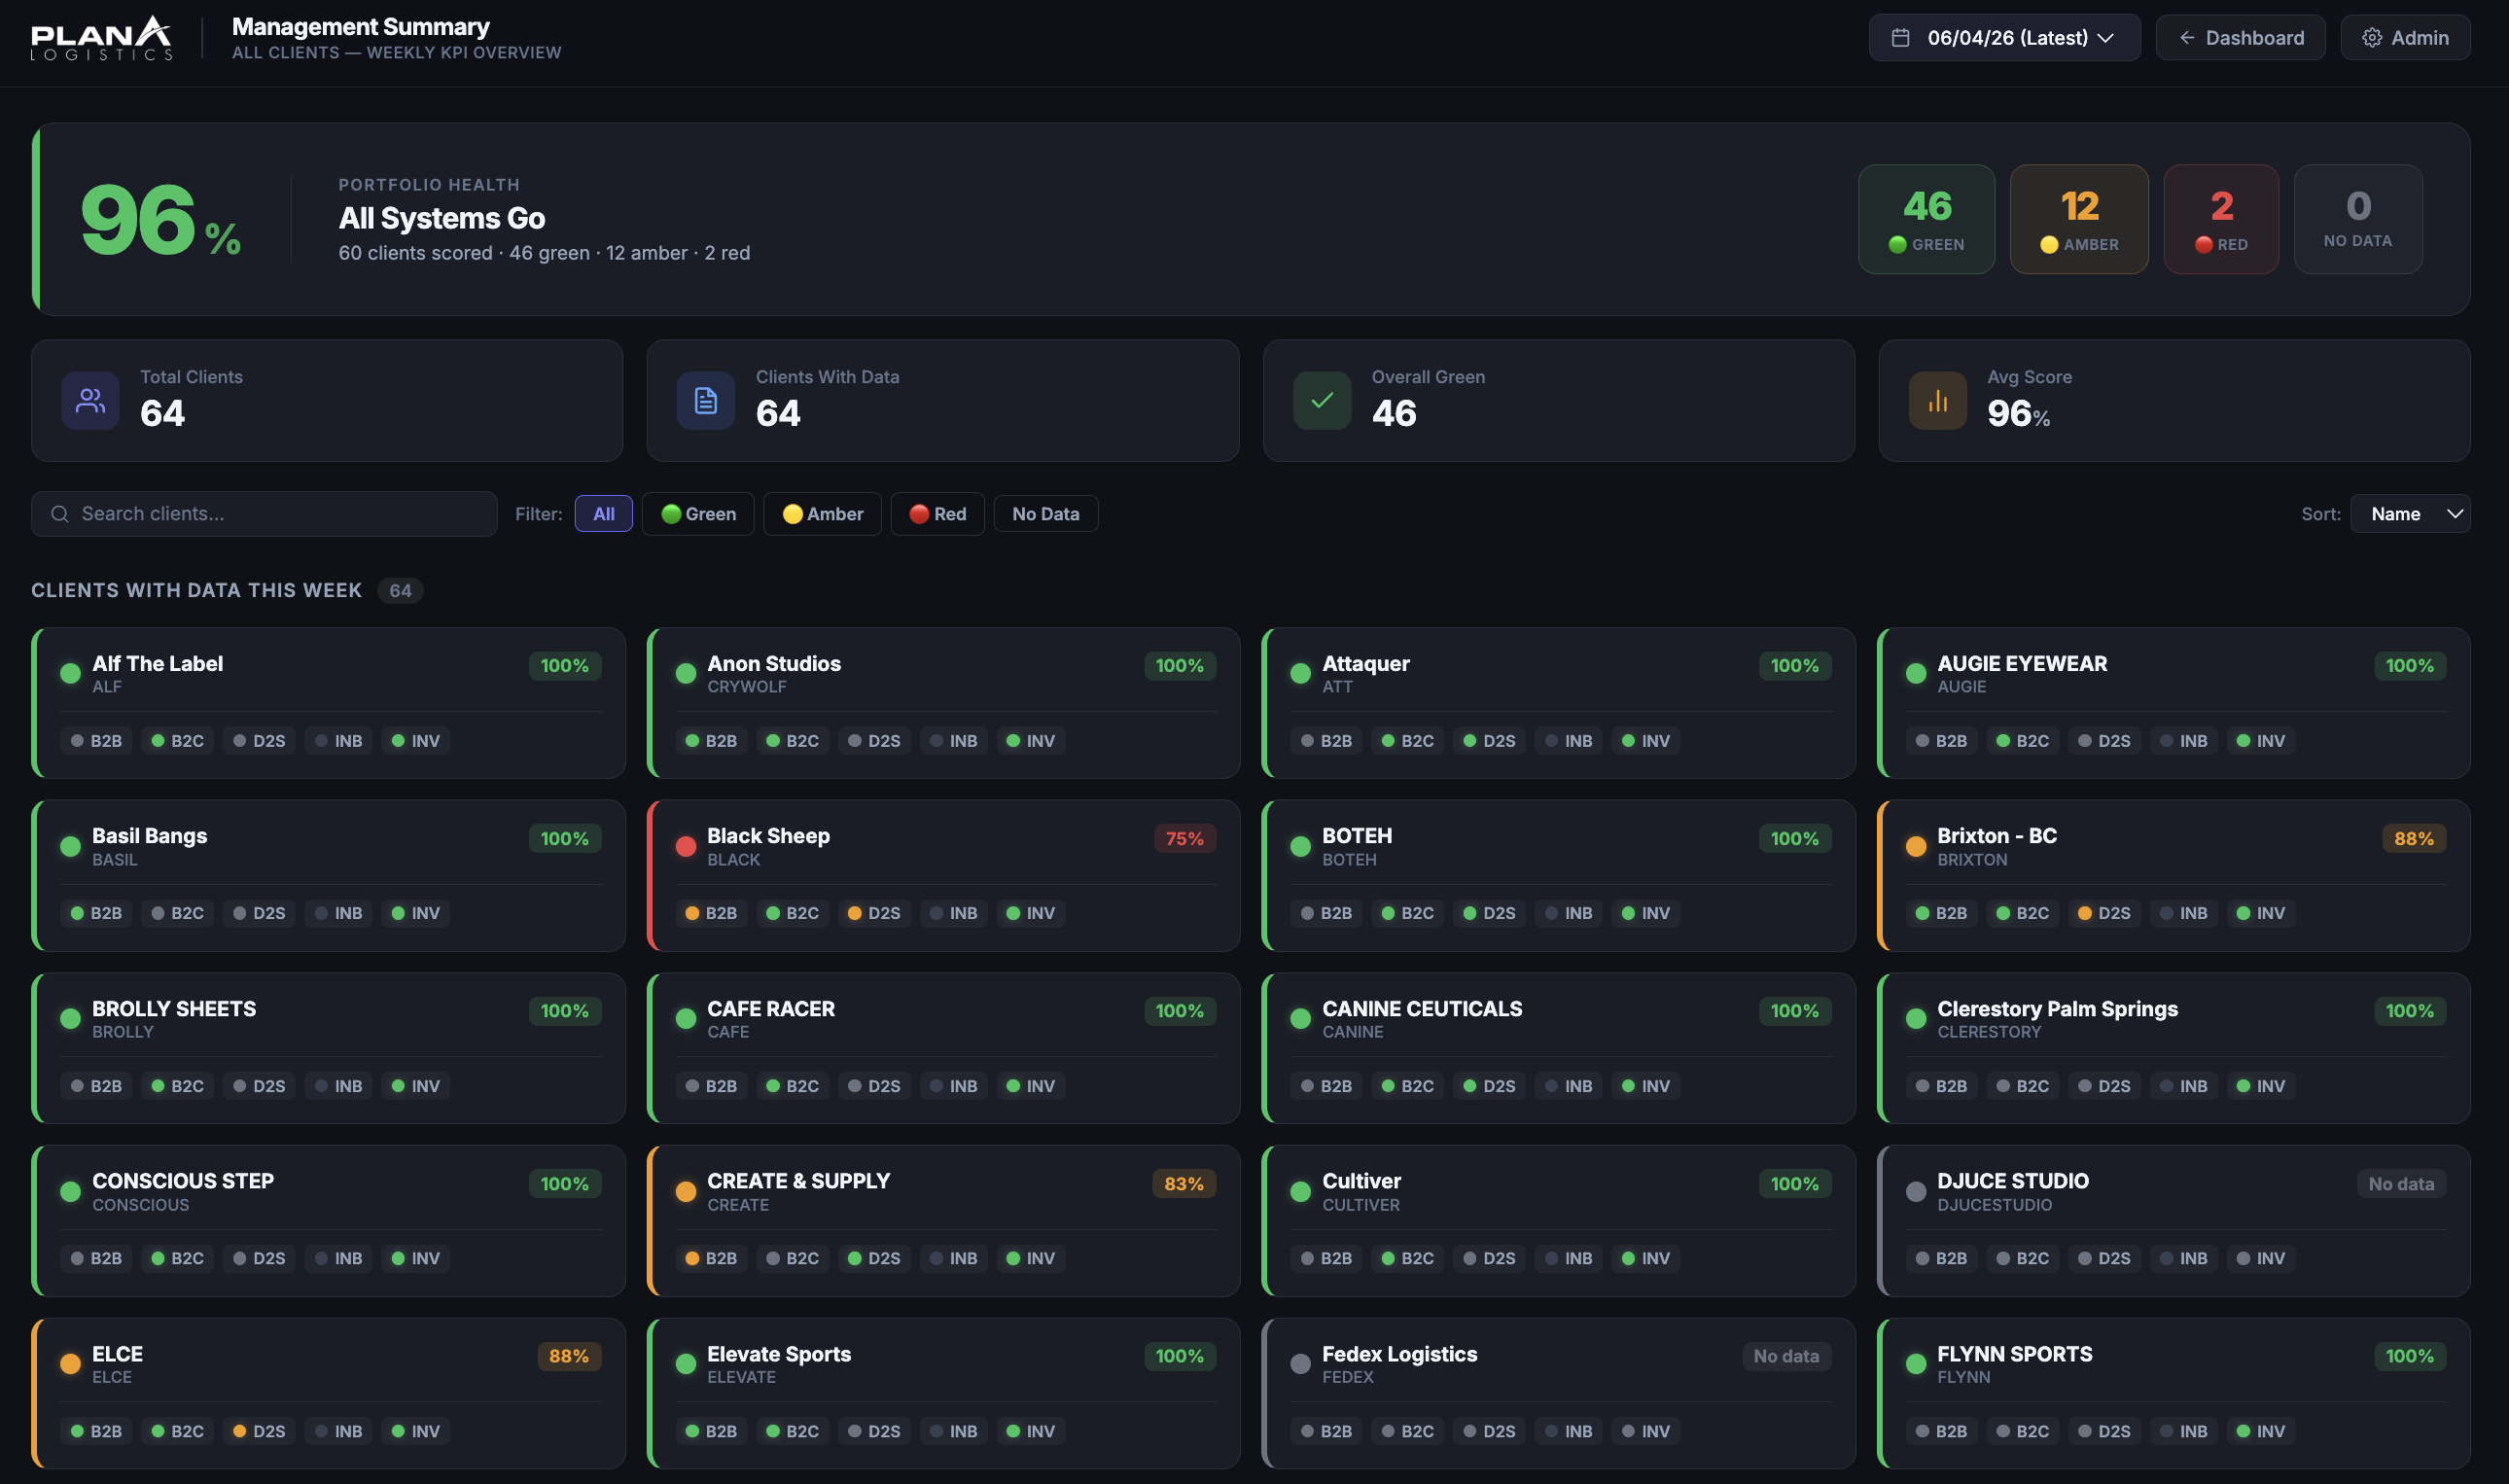Click CONSCIOUS STEP client name

pyautogui.click(x=183, y=1181)
